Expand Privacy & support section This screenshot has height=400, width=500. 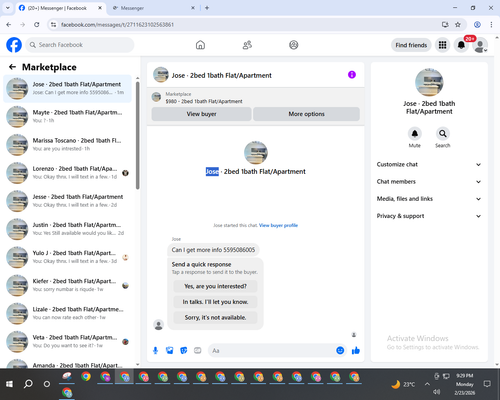(429, 216)
